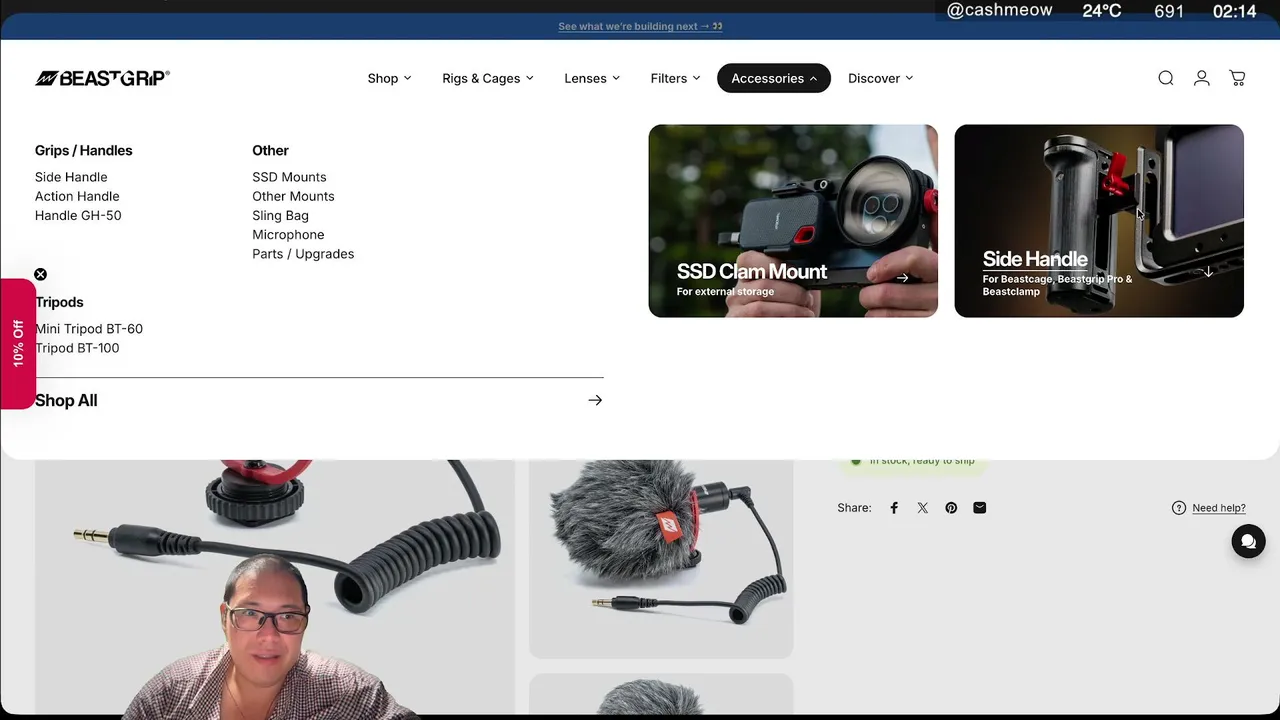Open the shopping cart icon

click(1237, 78)
